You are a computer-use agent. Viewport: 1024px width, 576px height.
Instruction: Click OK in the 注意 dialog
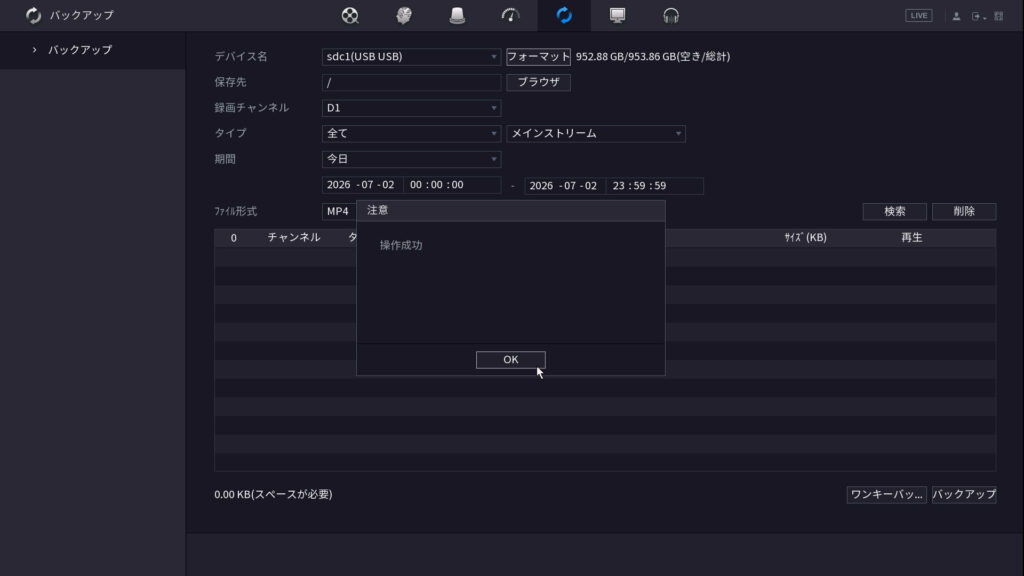pyautogui.click(x=510, y=360)
